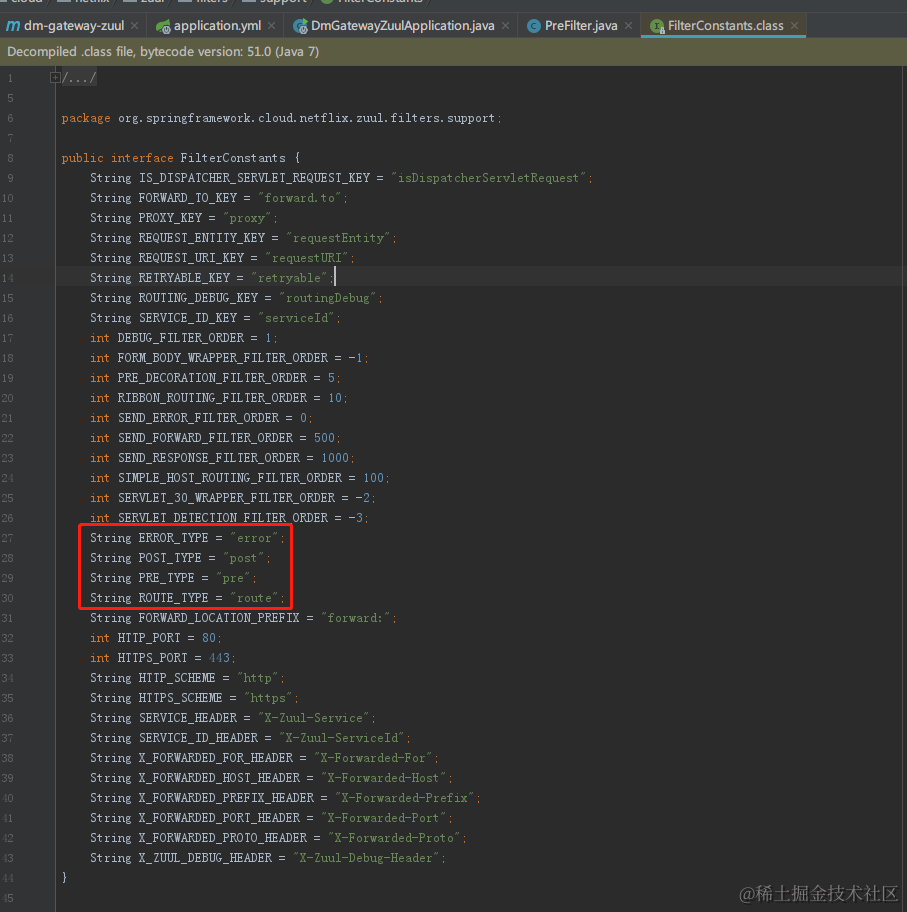Click the HTTP_PORT constant
The width and height of the screenshot is (907, 912).
tap(149, 638)
